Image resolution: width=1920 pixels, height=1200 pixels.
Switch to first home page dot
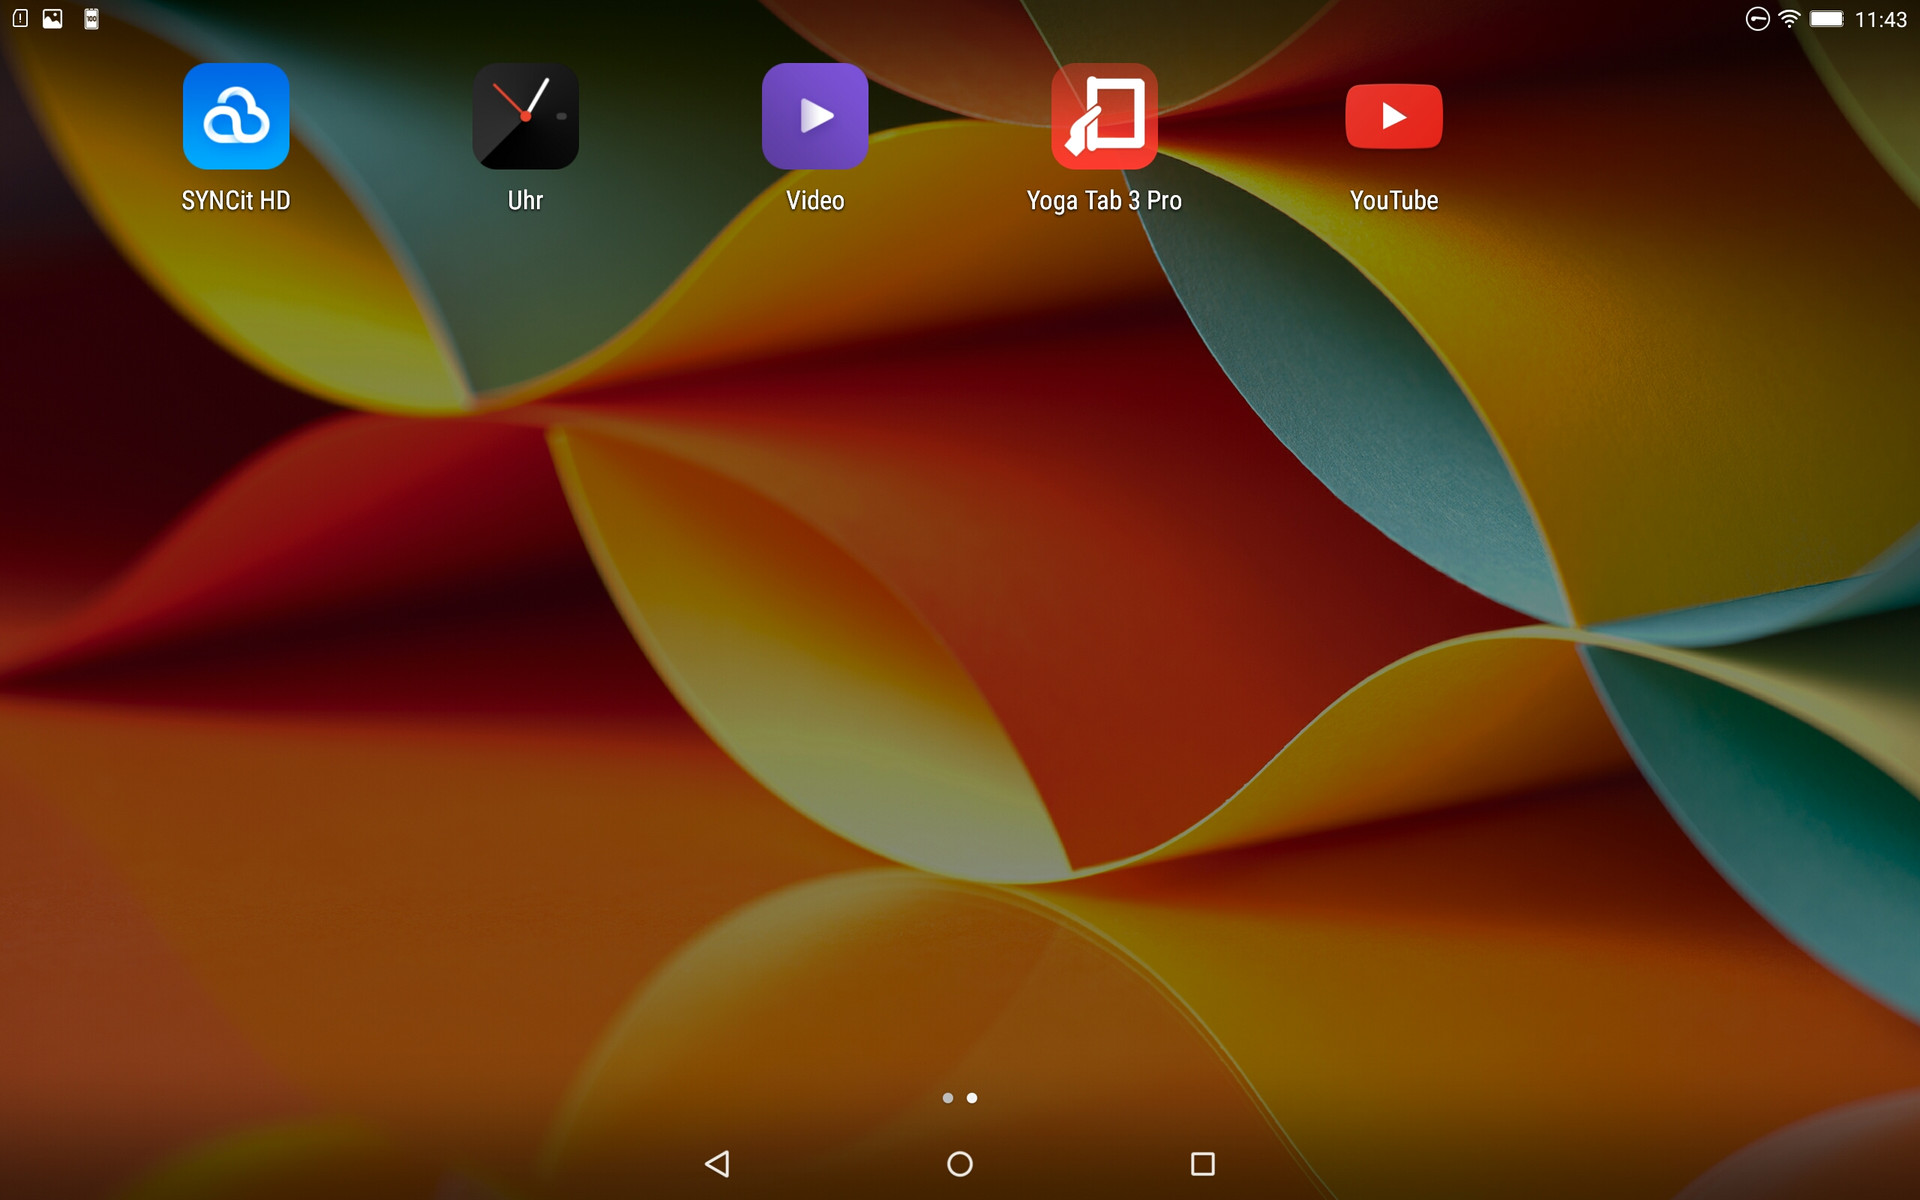[x=947, y=1098]
